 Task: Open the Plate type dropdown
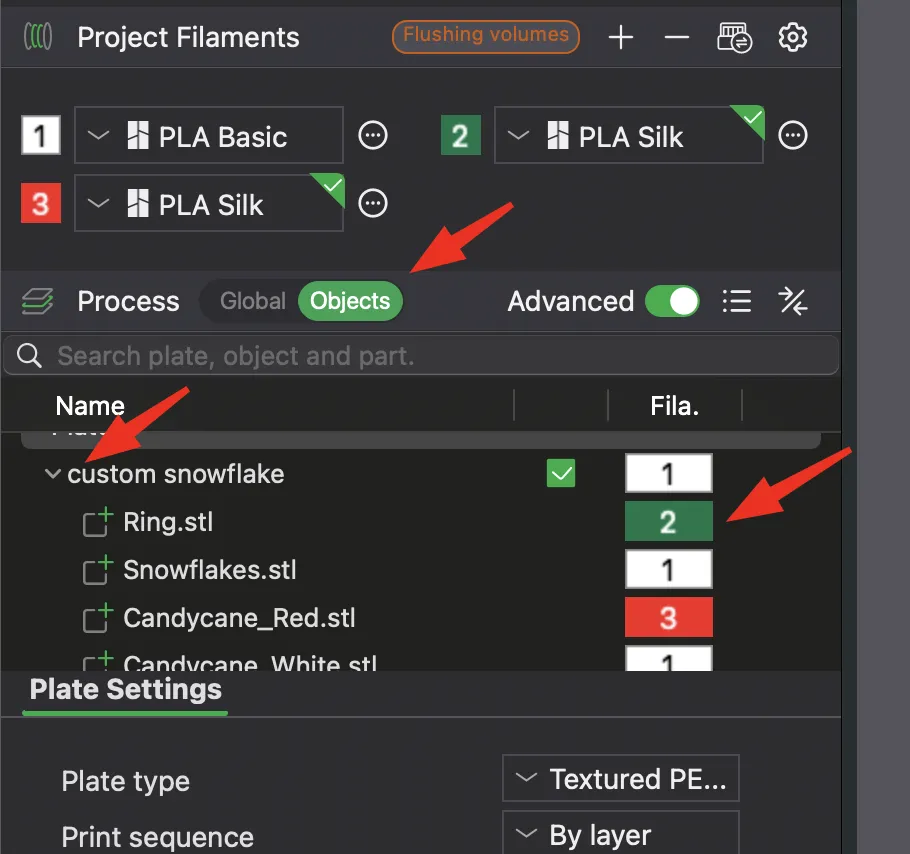(x=620, y=779)
